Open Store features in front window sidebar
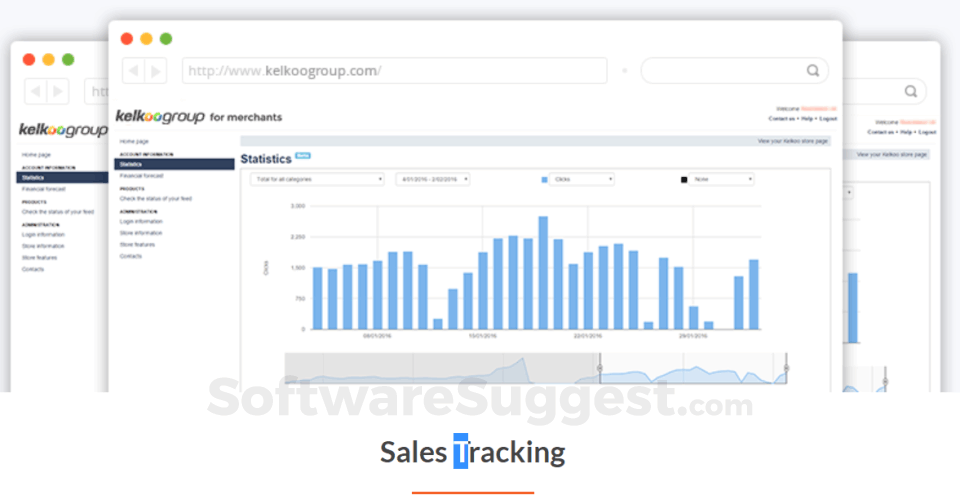The width and height of the screenshot is (960, 495). (x=137, y=244)
